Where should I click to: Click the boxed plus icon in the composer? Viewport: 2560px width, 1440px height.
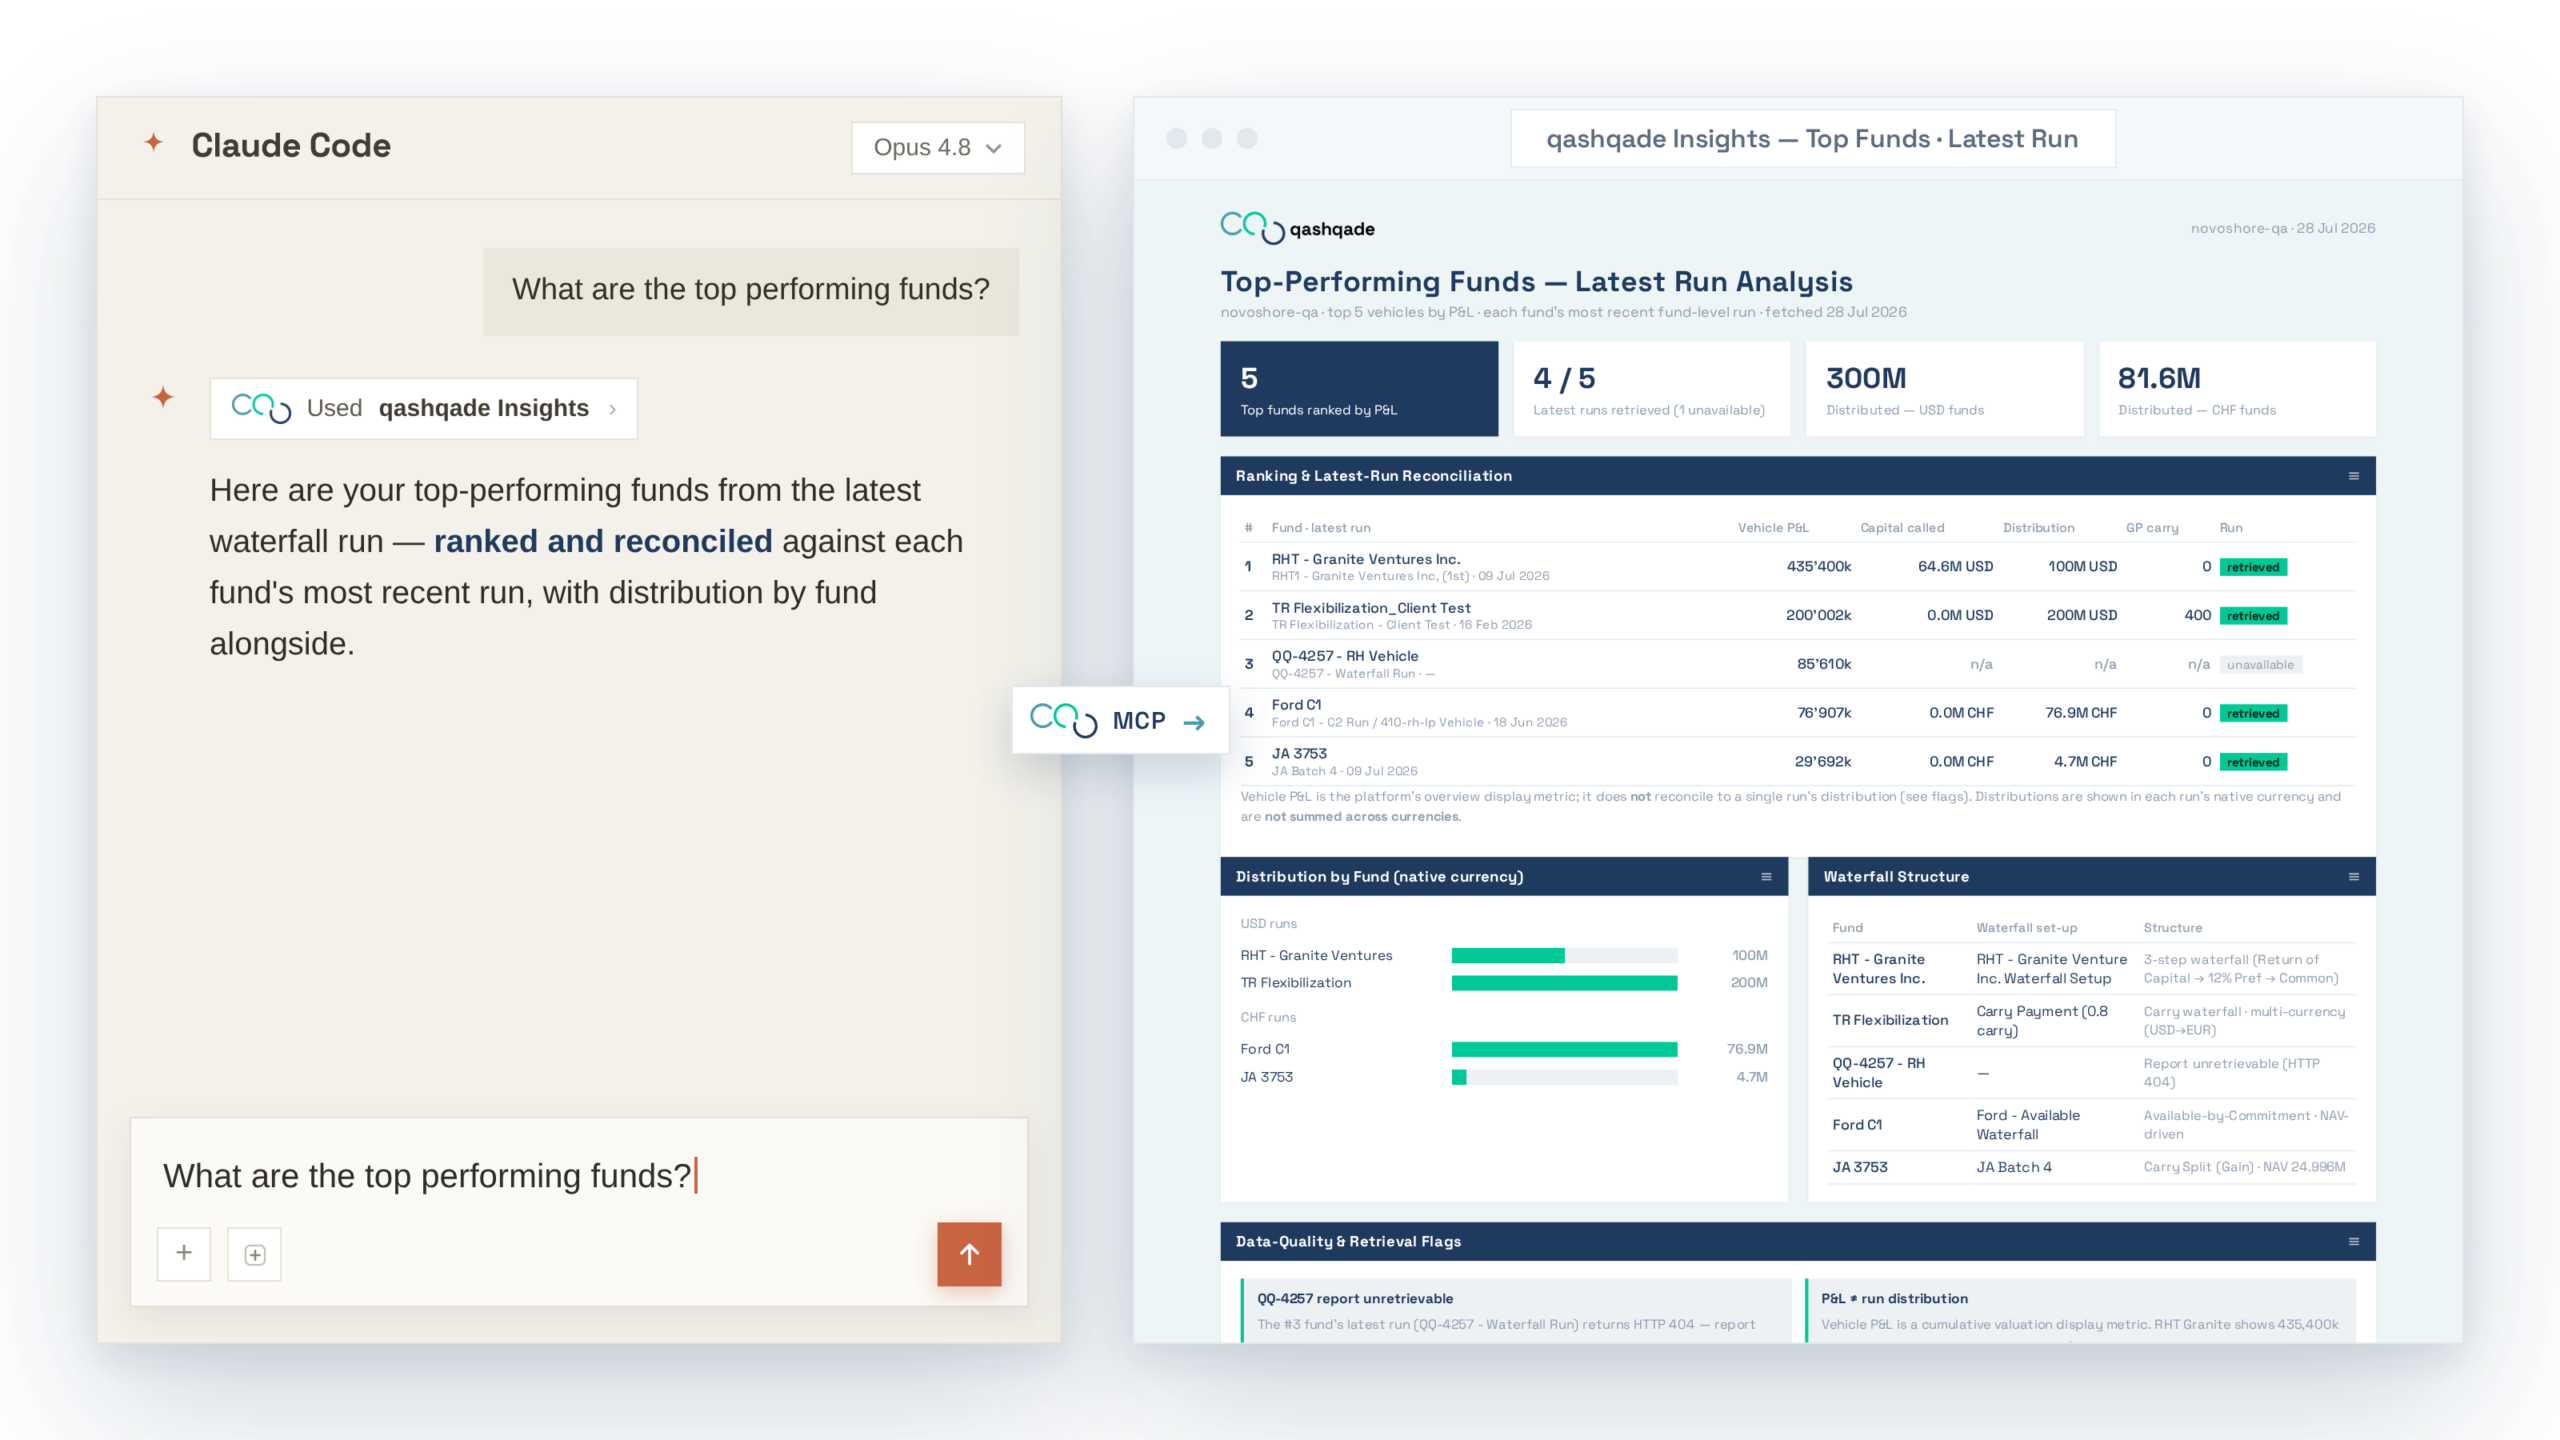click(x=255, y=1254)
